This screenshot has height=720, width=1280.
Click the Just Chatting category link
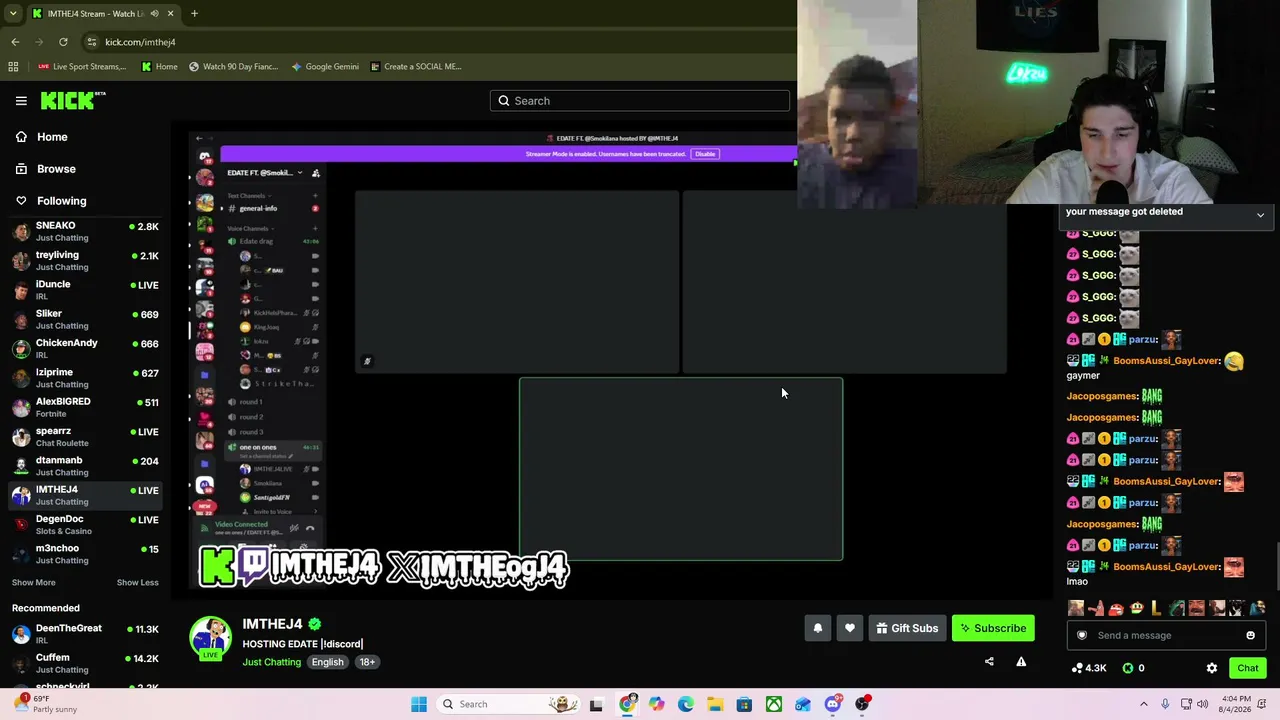(271, 662)
